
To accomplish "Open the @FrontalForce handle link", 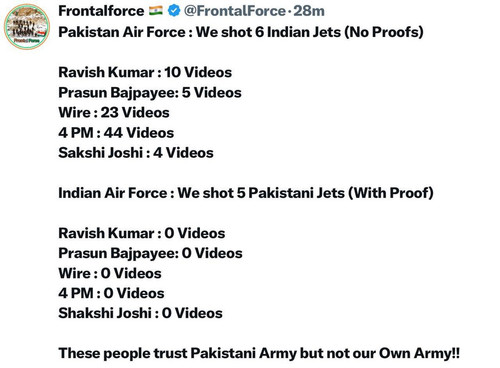I will coord(235,11).
